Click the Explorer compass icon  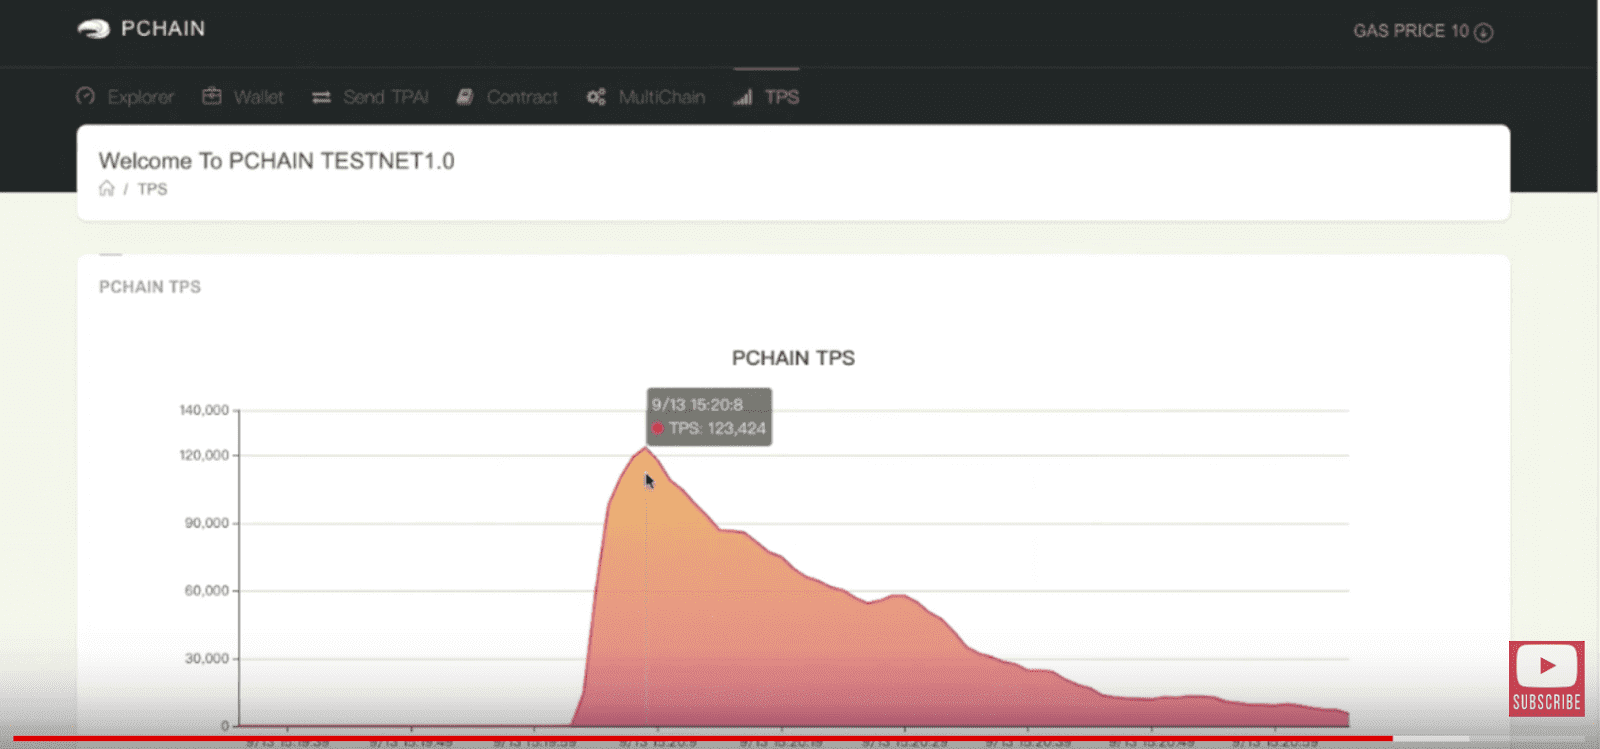86,96
